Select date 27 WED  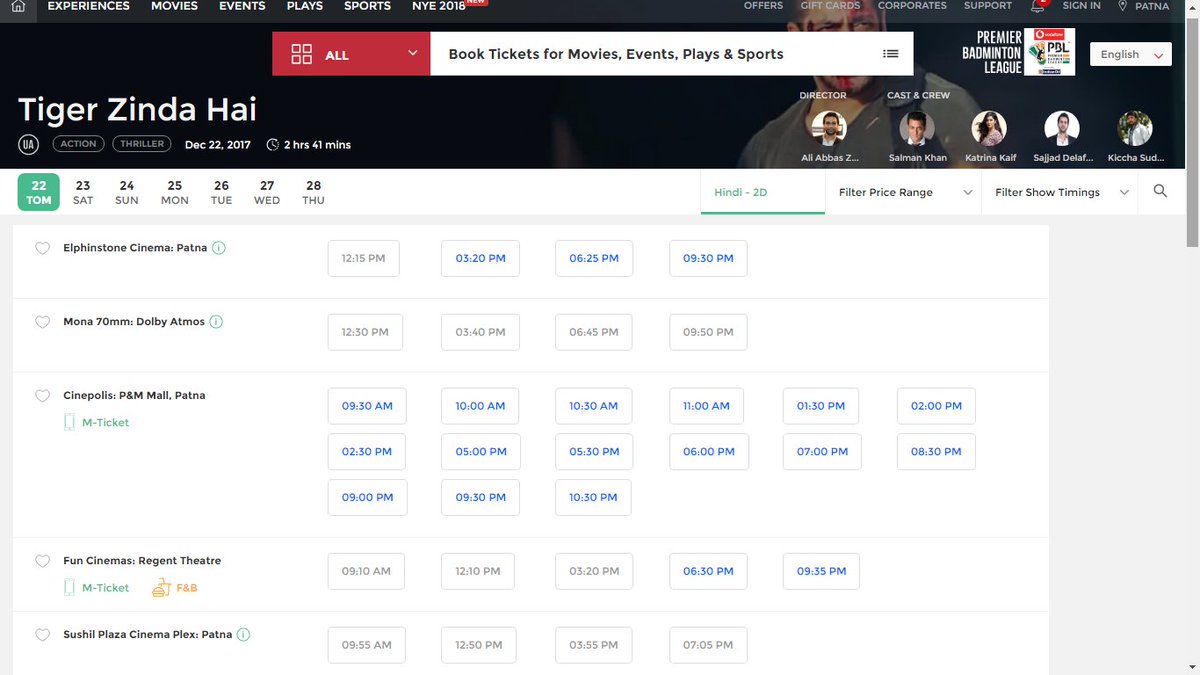click(x=267, y=192)
